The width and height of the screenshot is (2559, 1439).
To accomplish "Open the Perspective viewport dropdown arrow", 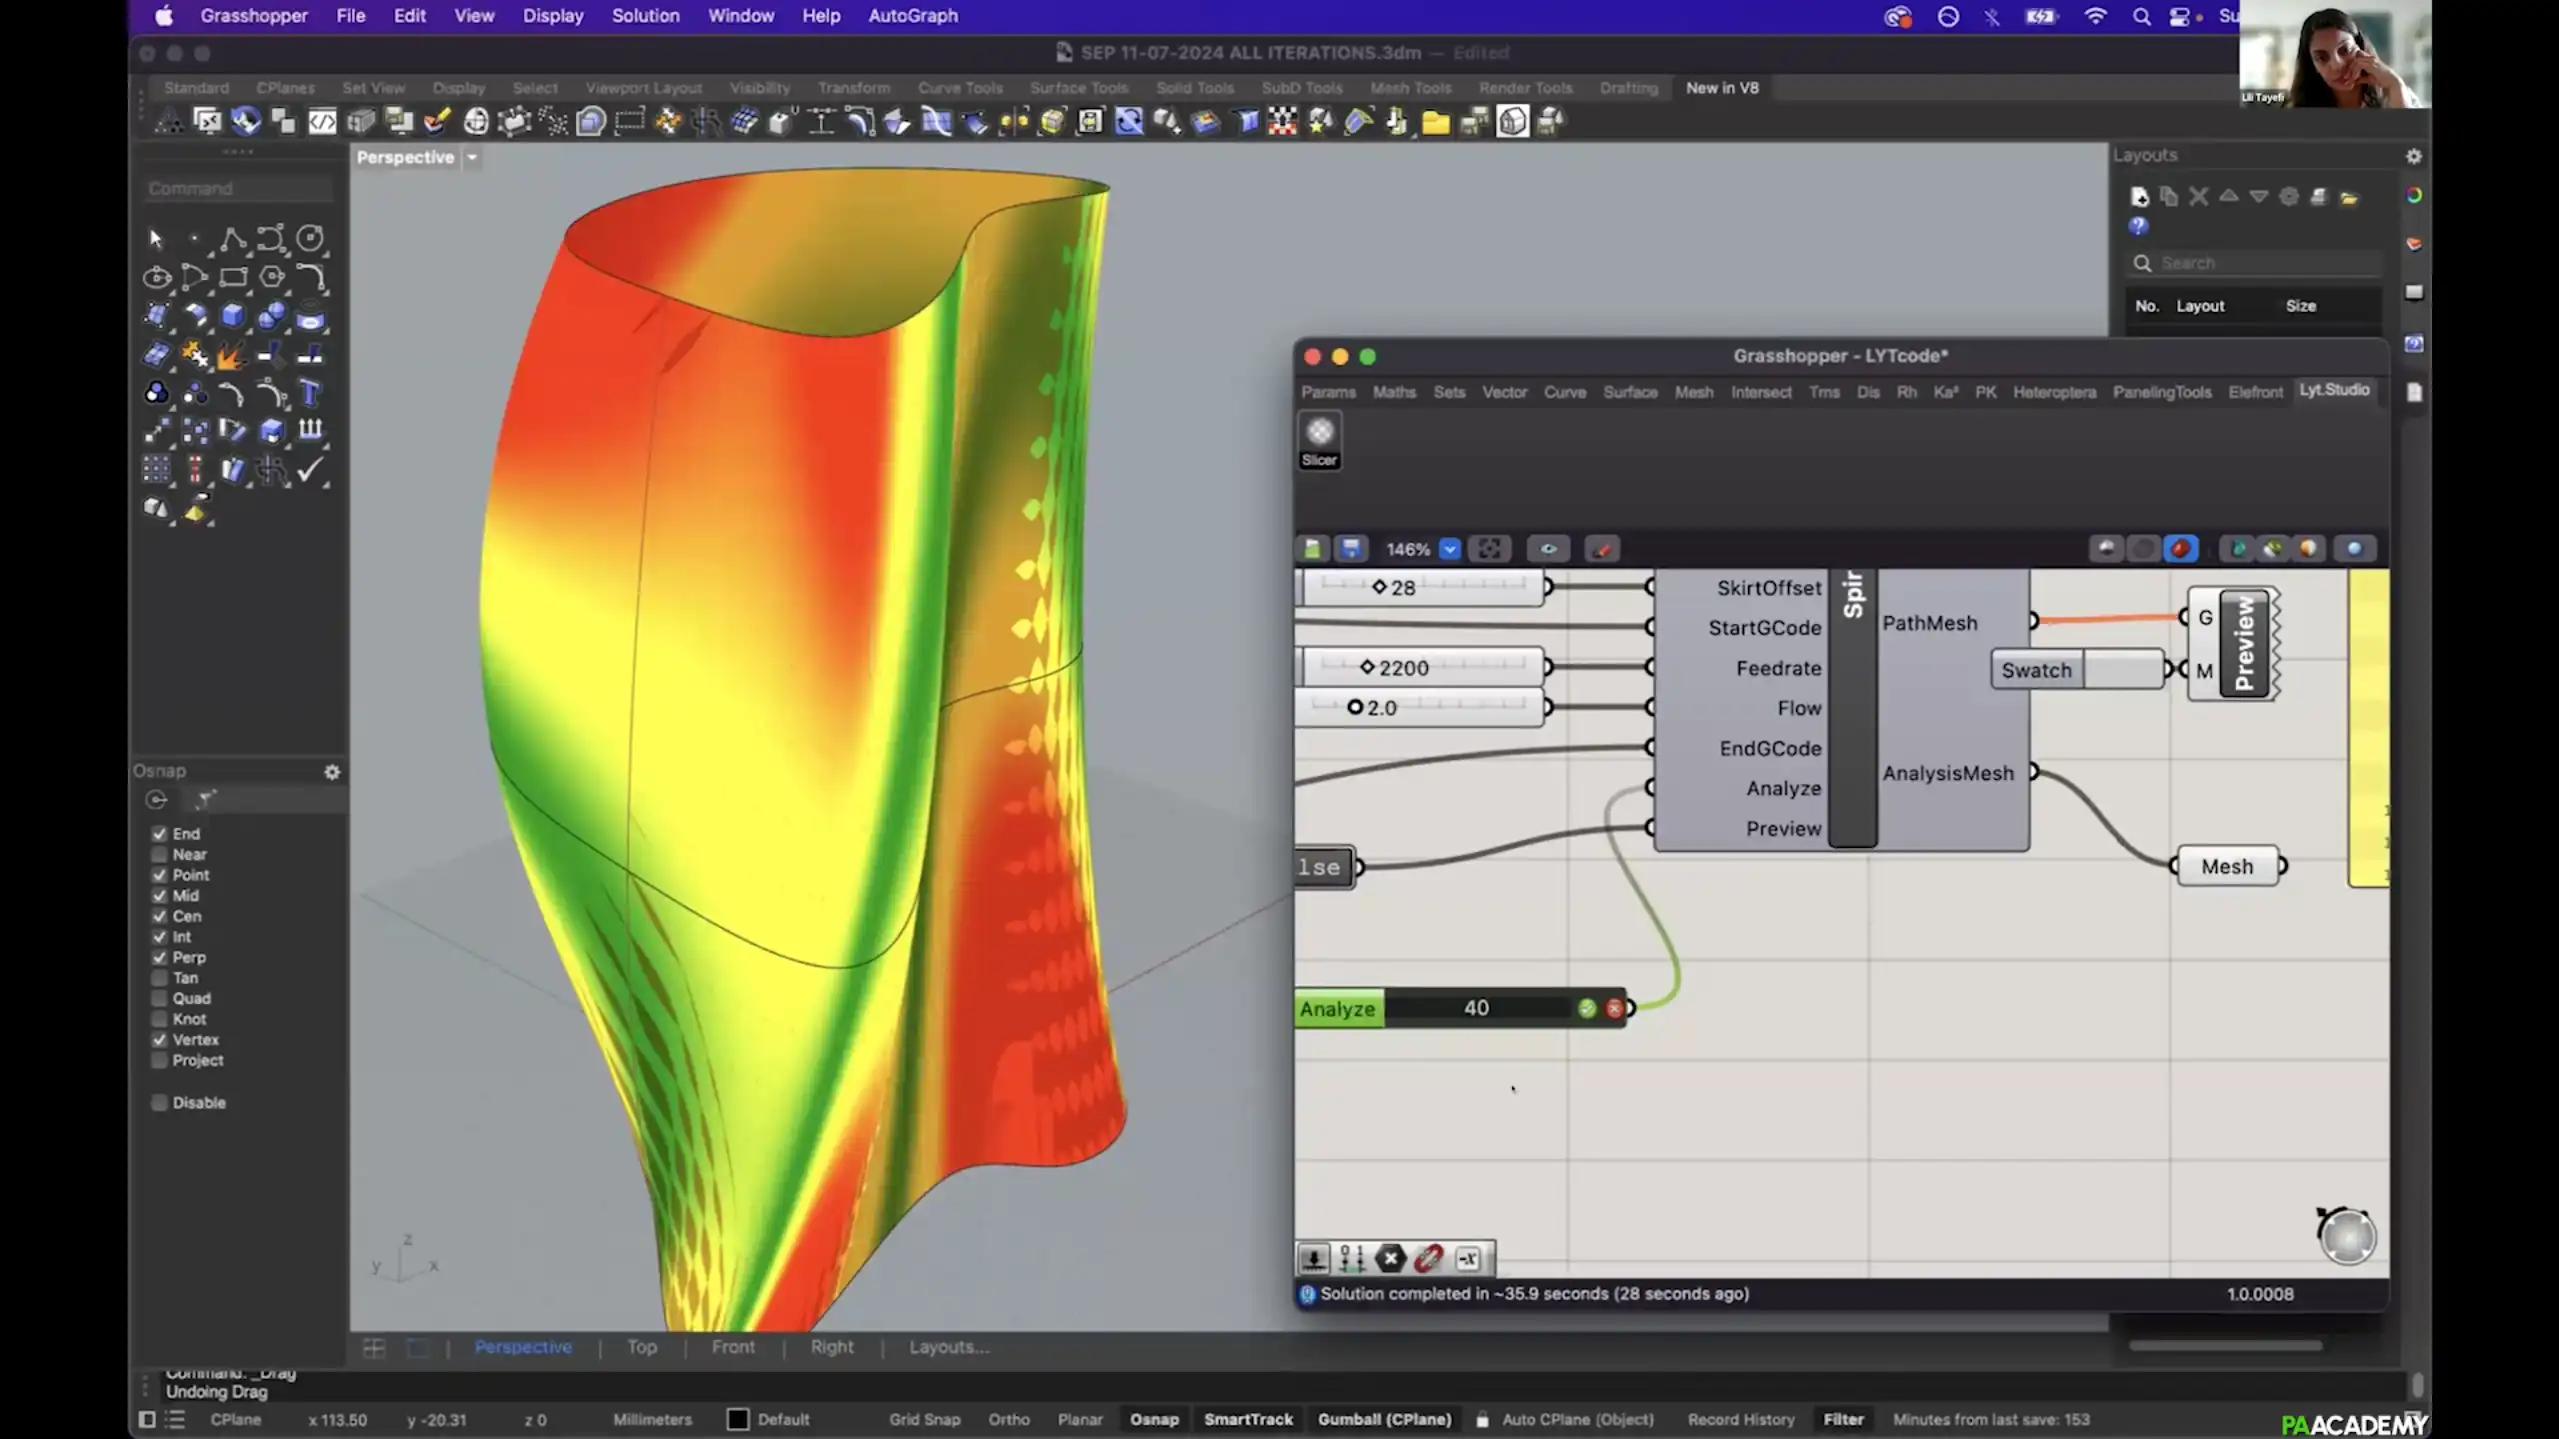I will click(x=472, y=158).
